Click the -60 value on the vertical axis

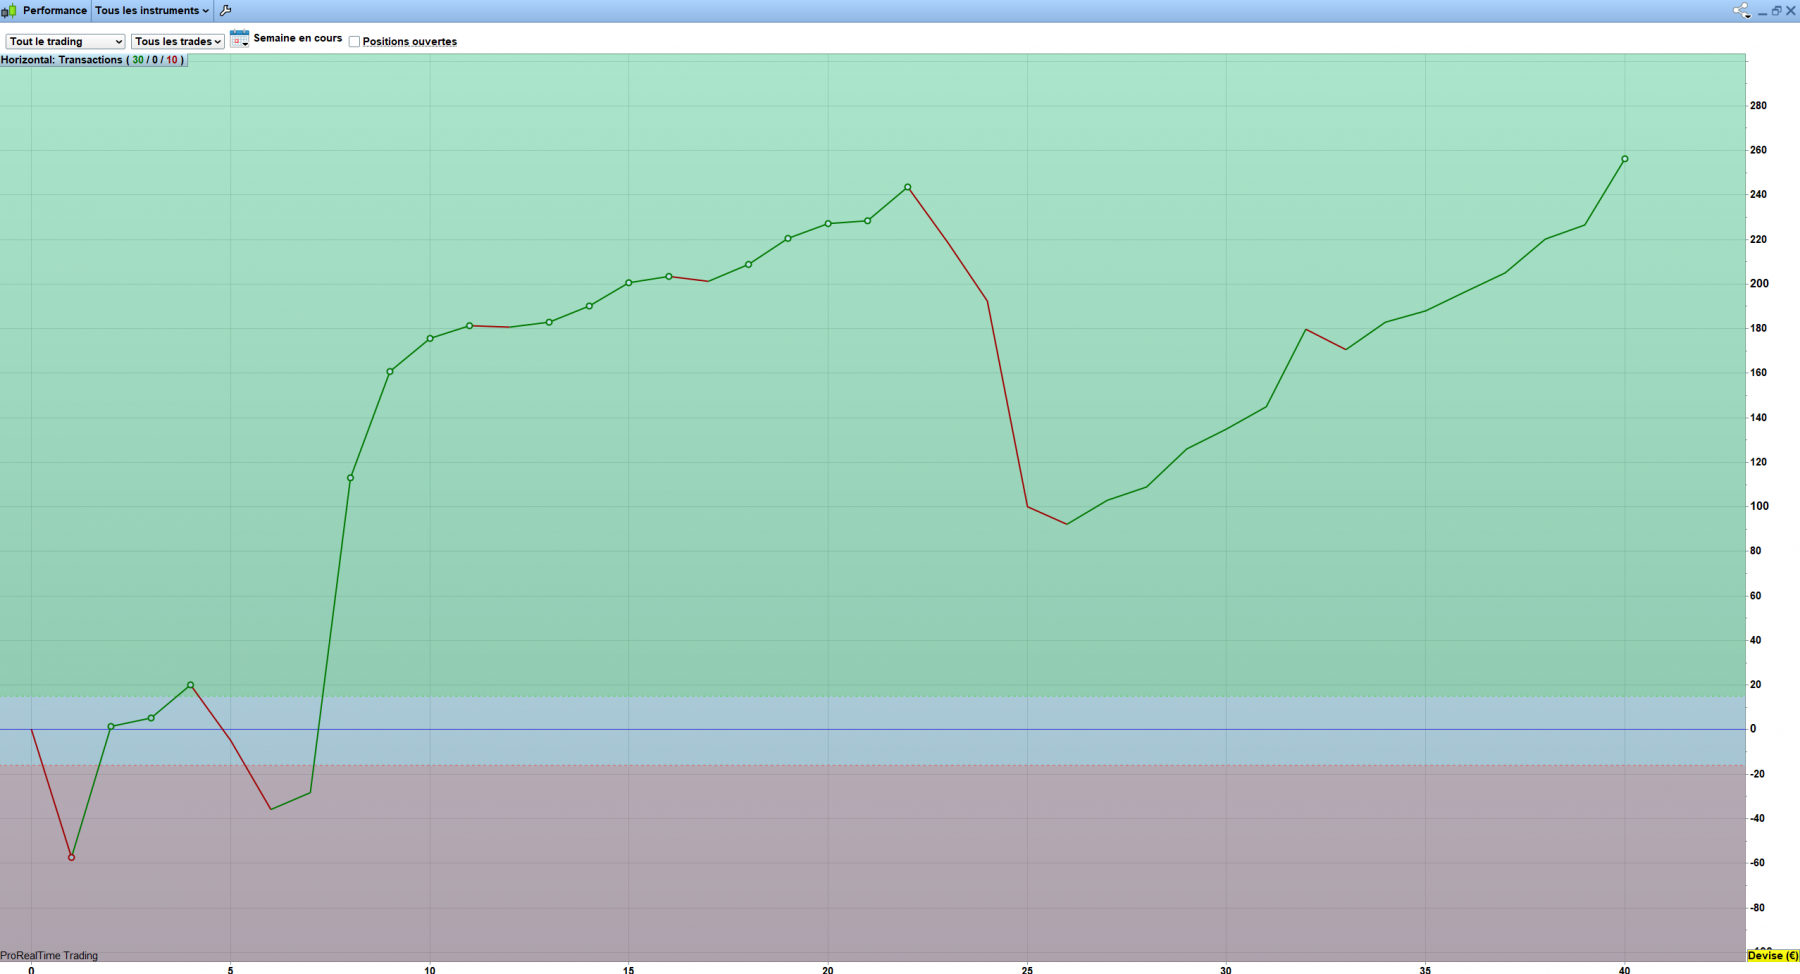pyautogui.click(x=1757, y=863)
